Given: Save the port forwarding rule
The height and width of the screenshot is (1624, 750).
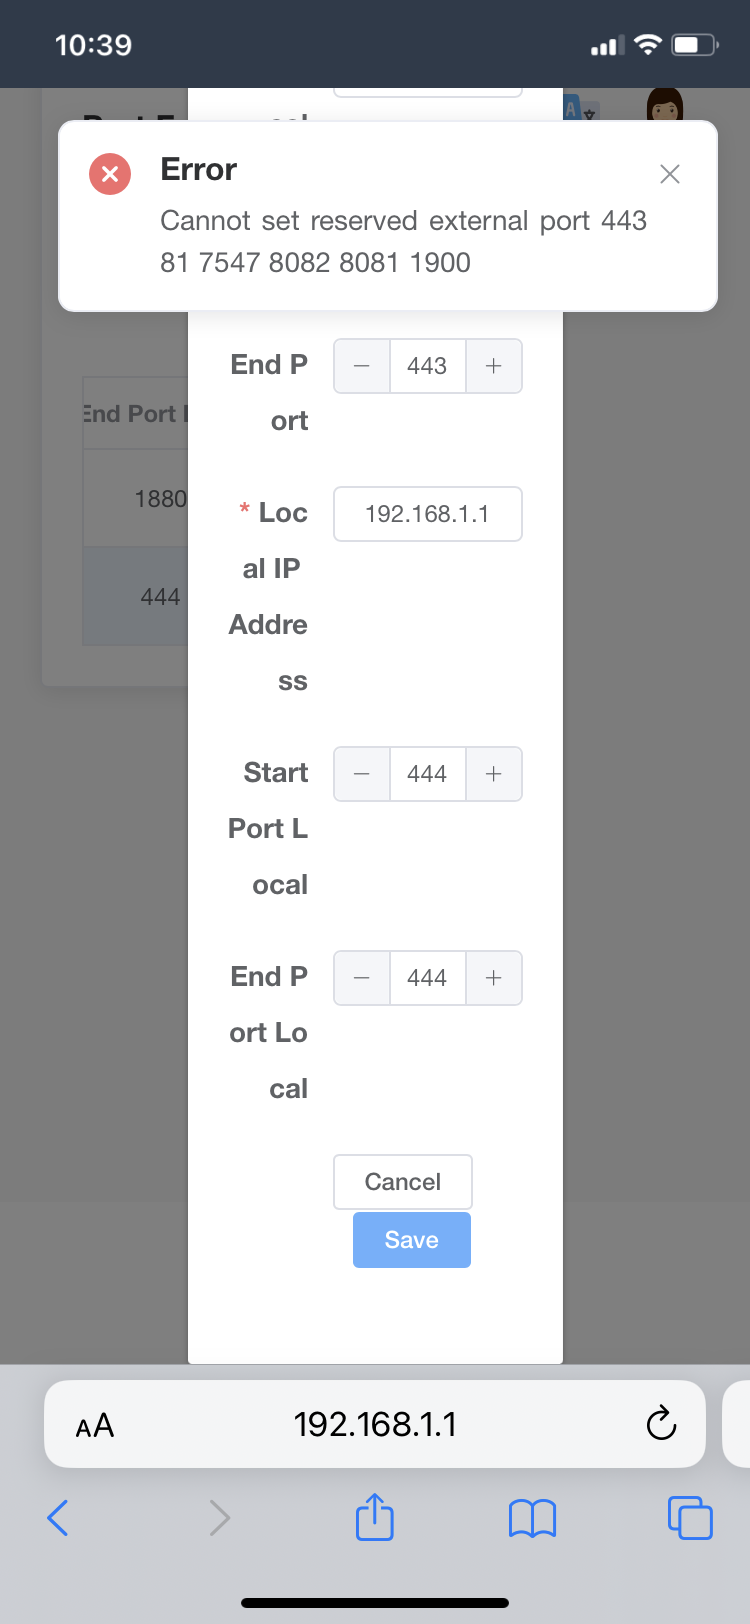Looking at the screenshot, I should point(412,1240).
